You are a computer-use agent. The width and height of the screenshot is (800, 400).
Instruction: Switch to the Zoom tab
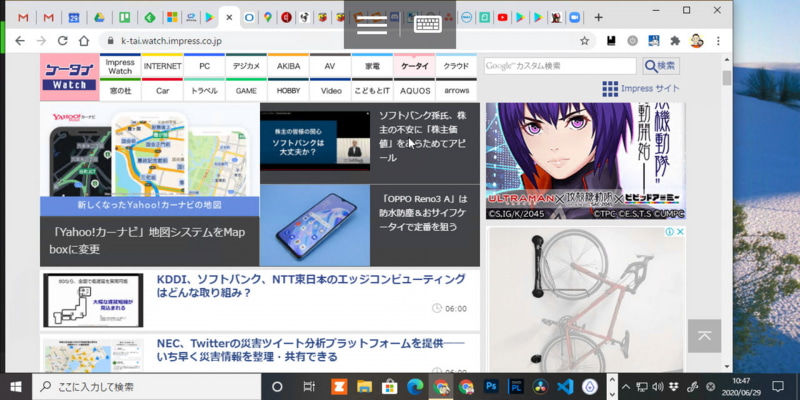[575, 18]
